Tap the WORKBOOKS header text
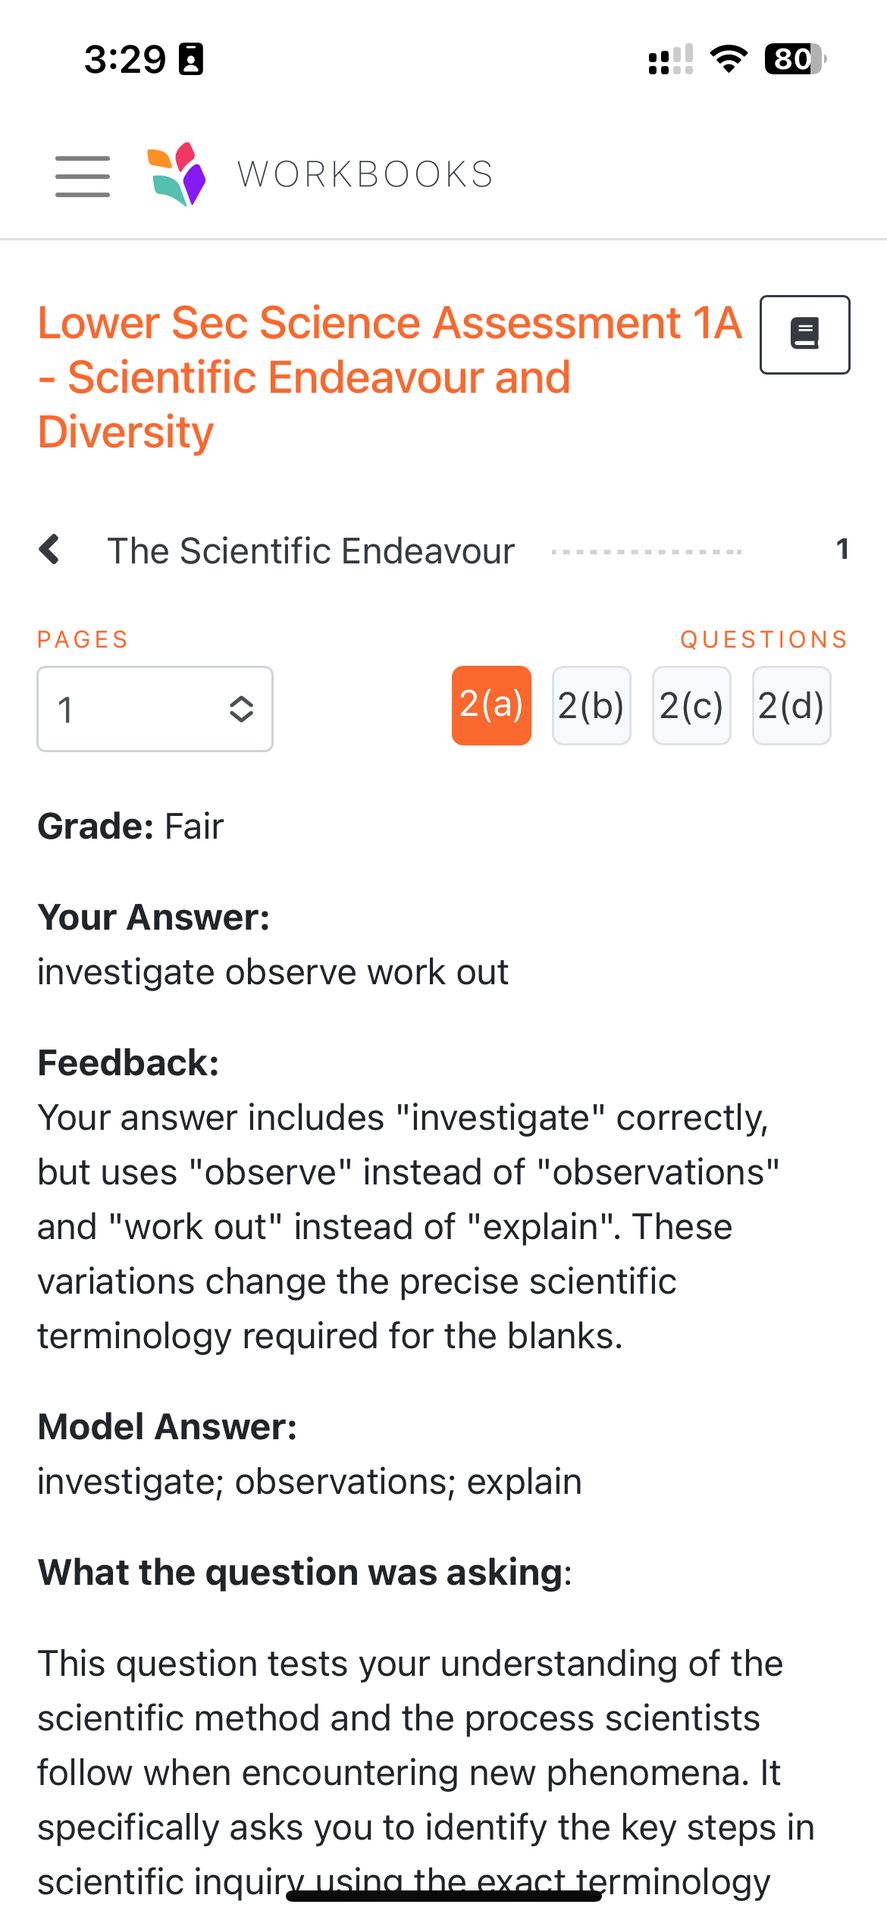887x1920 pixels. pos(365,175)
